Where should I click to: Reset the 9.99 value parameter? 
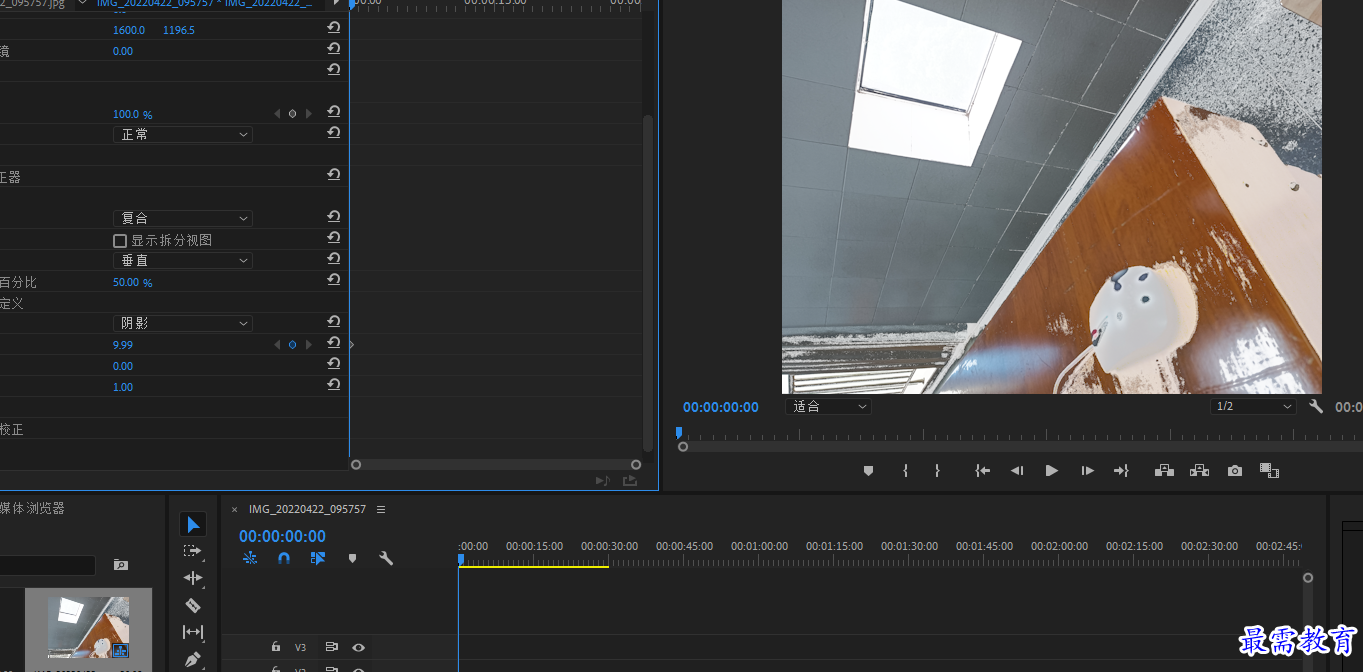[334, 342]
